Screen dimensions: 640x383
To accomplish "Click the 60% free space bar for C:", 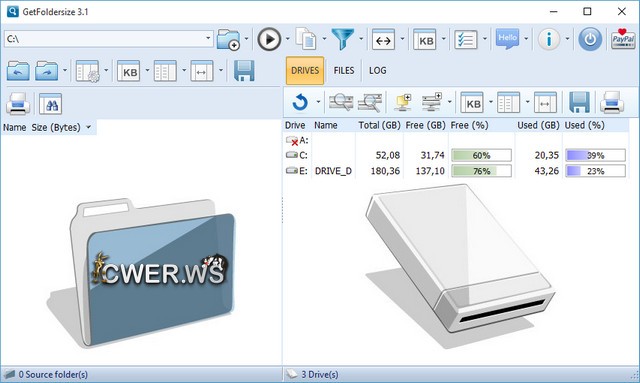I will coord(481,155).
